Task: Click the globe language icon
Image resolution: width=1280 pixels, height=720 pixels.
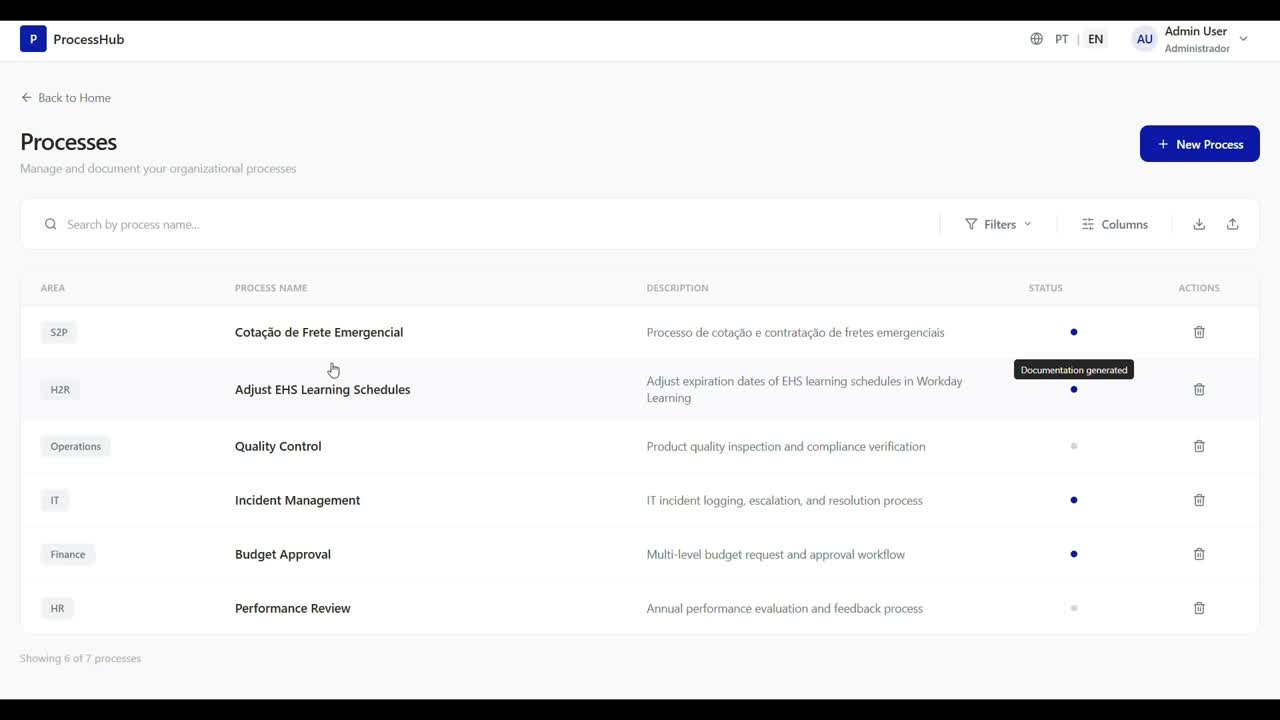Action: 1036,39
